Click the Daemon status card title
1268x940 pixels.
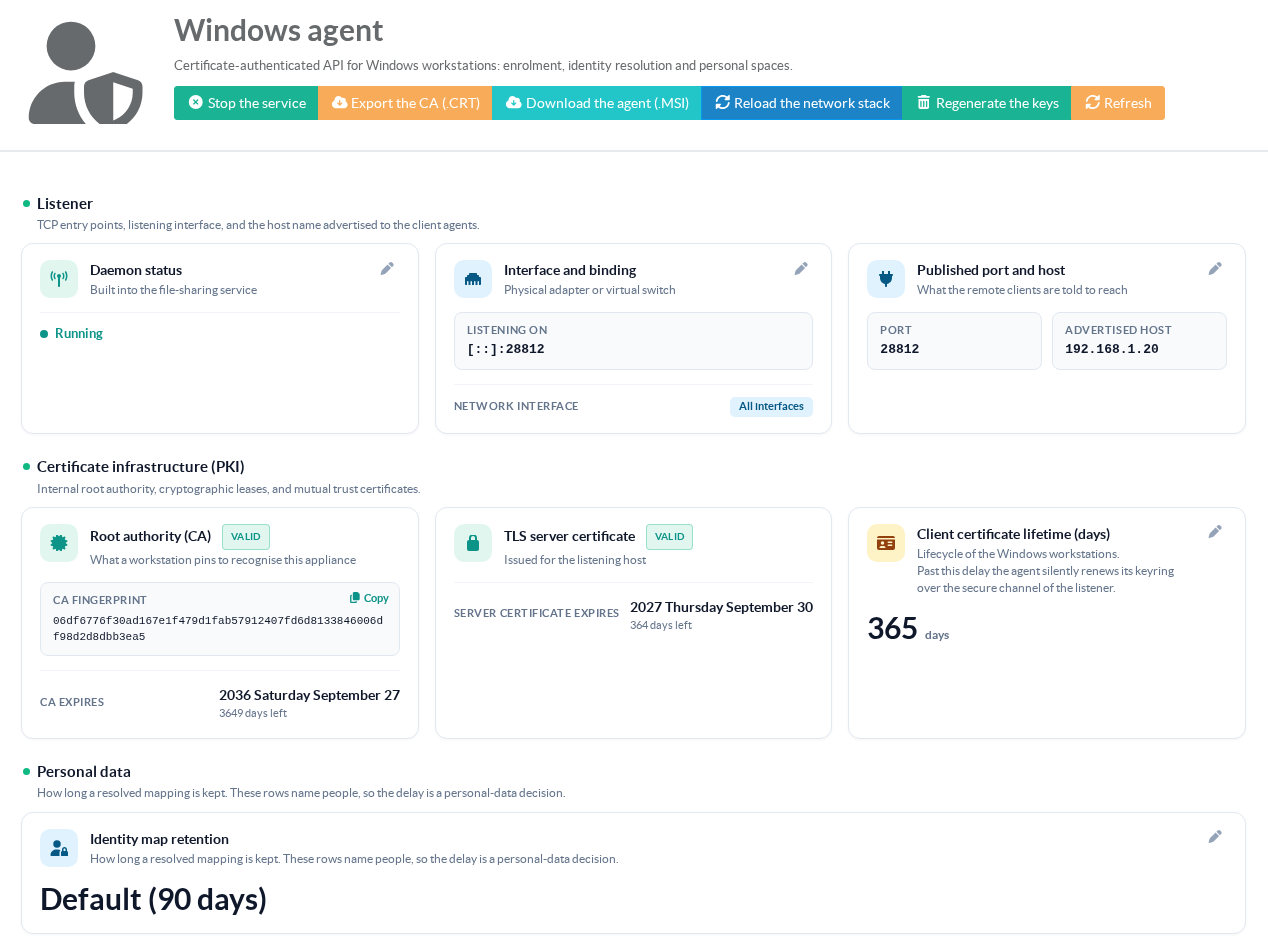tap(136, 270)
